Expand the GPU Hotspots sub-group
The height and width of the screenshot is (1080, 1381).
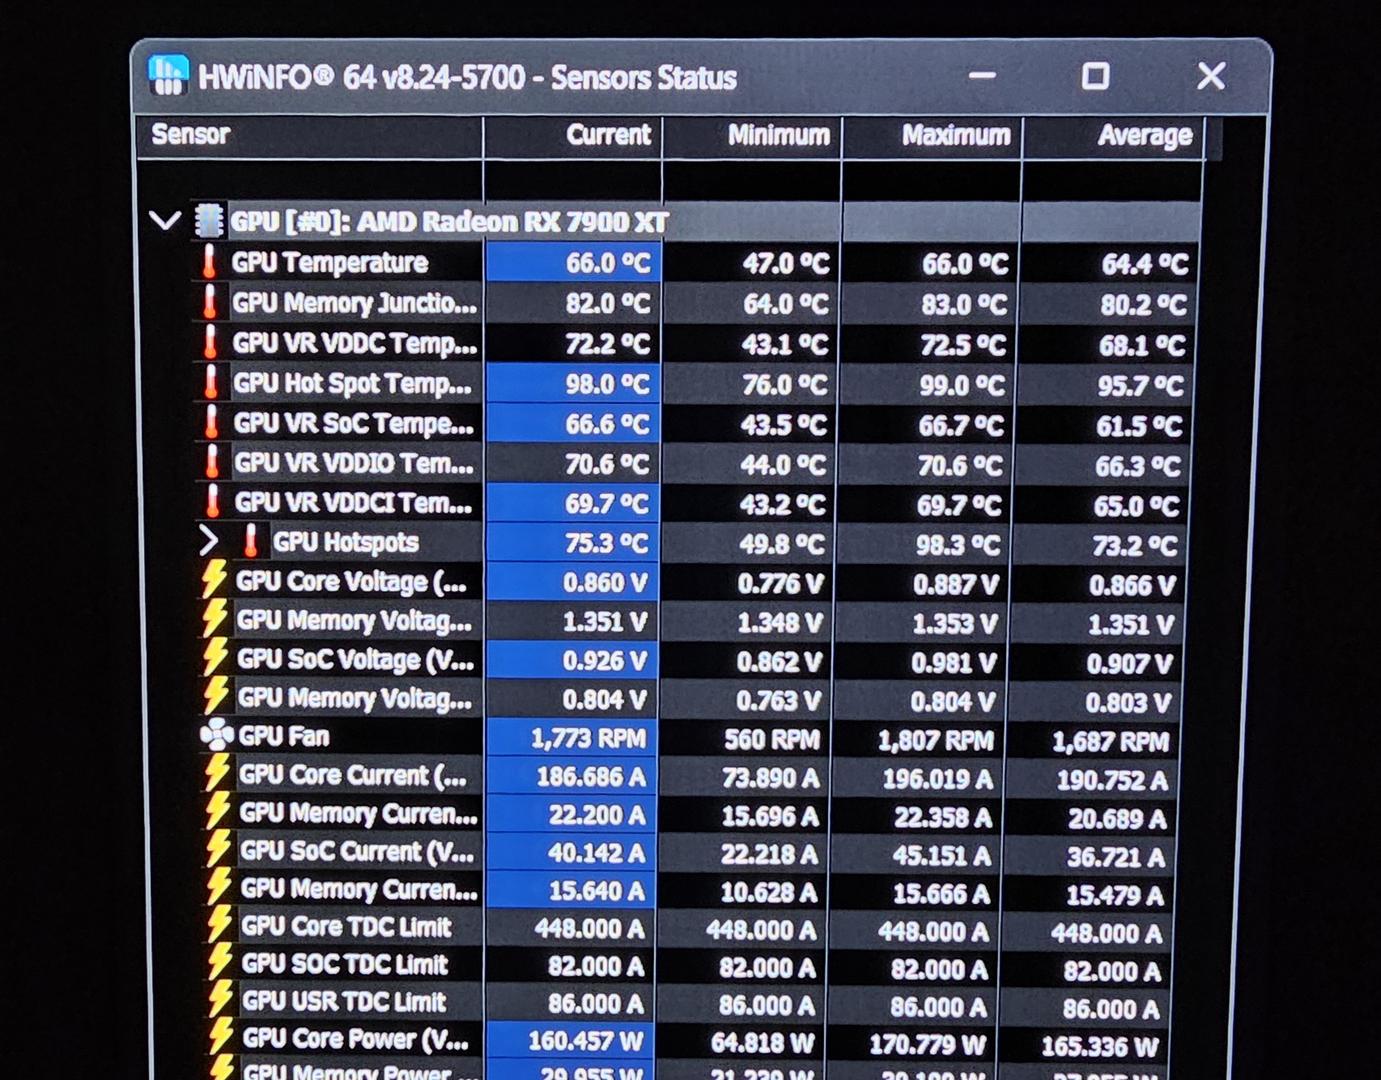[208, 541]
